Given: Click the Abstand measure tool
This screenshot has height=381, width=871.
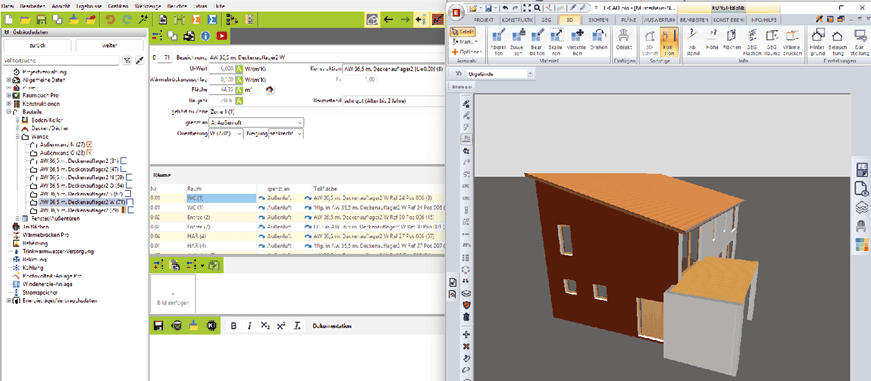Looking at the screenshot, I should click(x=694, y=43).
